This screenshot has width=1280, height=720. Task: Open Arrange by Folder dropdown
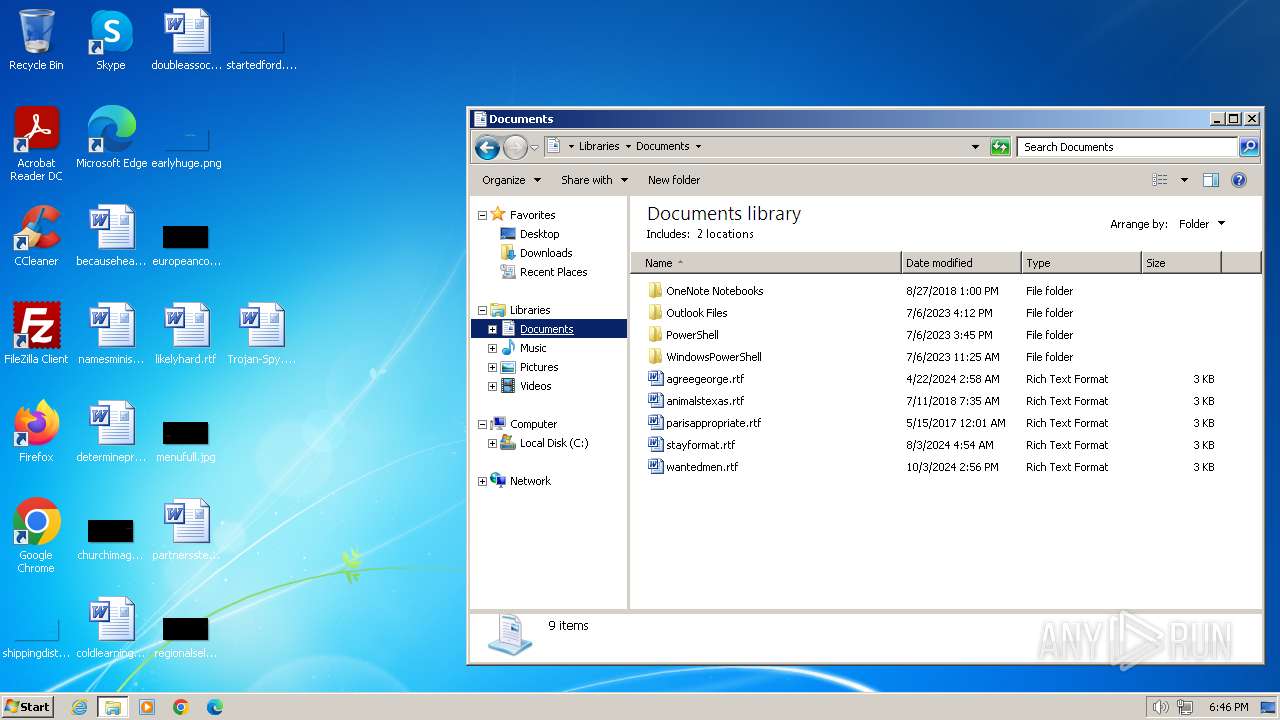click(x=1202, y=224)
